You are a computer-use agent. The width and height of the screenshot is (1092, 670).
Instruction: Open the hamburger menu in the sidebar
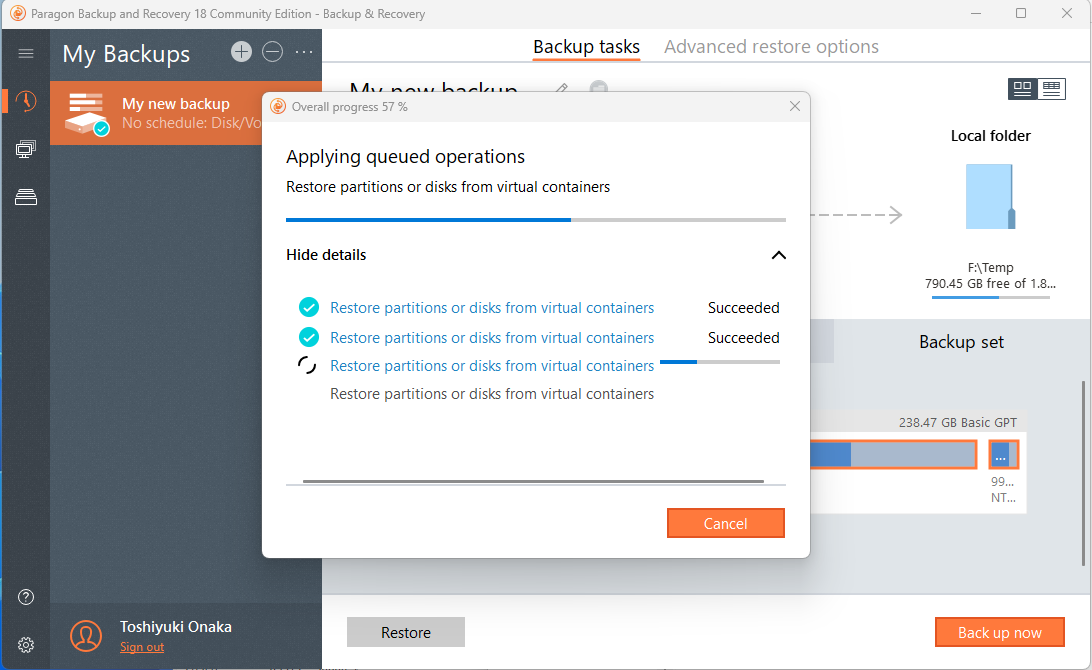pyautogui.click(x=26, y=53)
